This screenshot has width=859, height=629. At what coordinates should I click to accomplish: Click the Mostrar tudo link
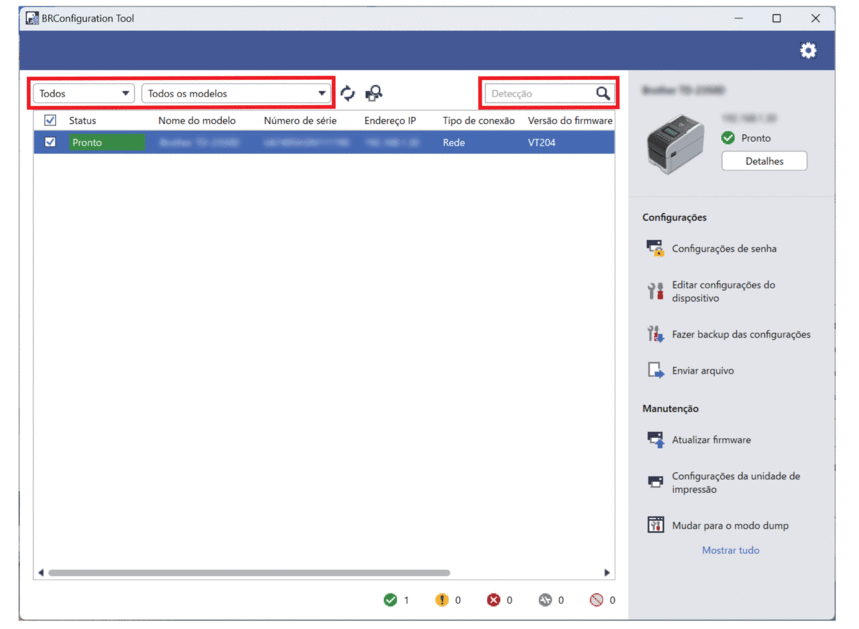coord(731,550)
